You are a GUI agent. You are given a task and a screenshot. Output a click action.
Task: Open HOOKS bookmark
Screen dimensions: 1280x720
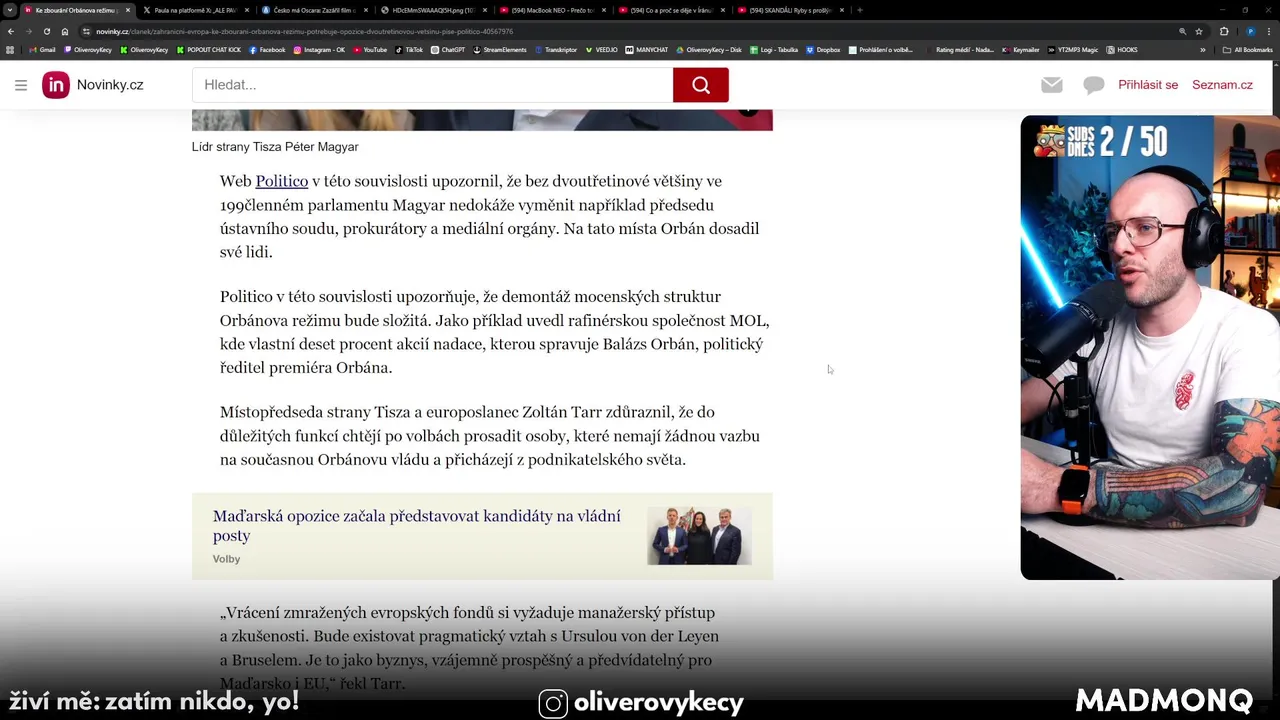pyautogui.click(x=1122, y=49)
